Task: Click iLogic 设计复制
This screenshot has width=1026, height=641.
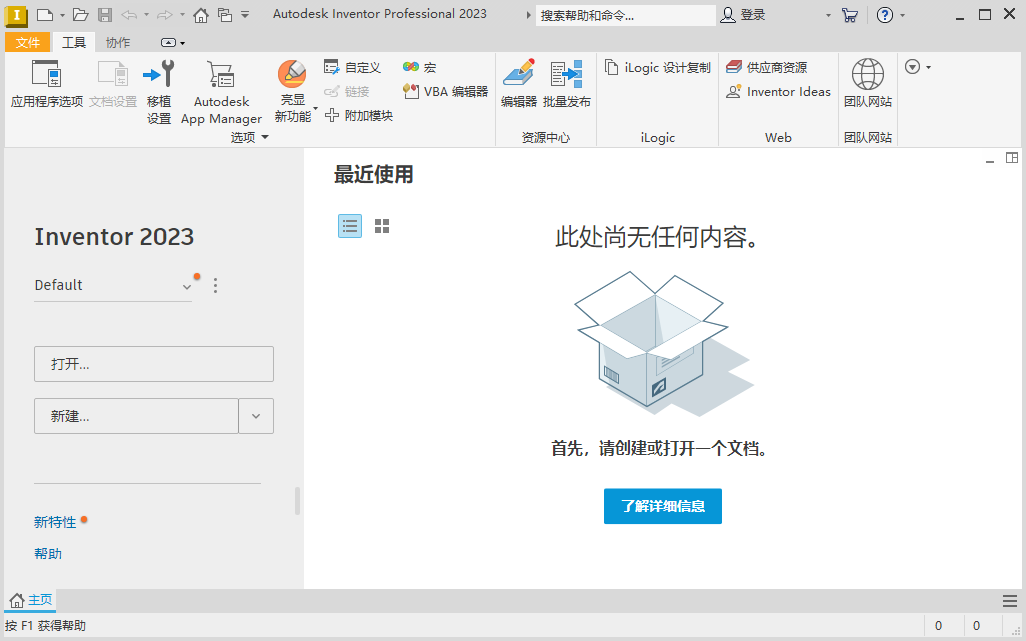Action: pos(657,67)
